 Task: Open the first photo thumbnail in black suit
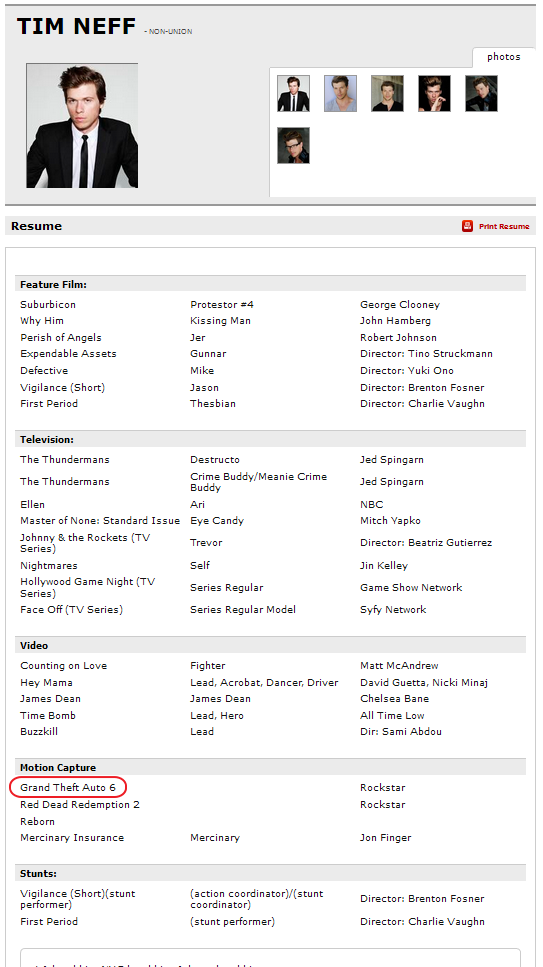click(x=293, y=94)
